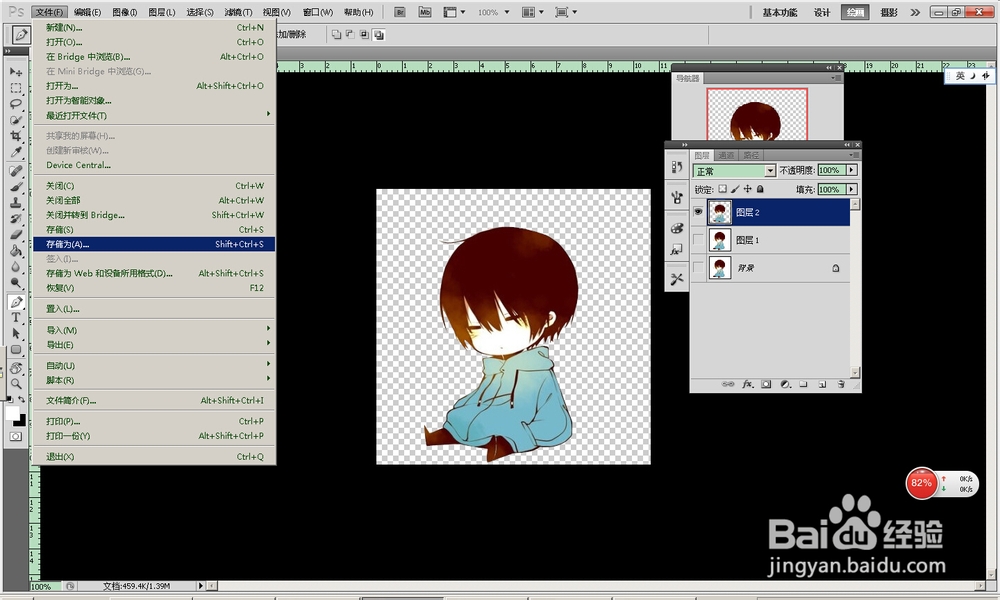This screenshot has width=1000, height=600.
Task: Select the Zoom tool
Action: pos(16,384)
